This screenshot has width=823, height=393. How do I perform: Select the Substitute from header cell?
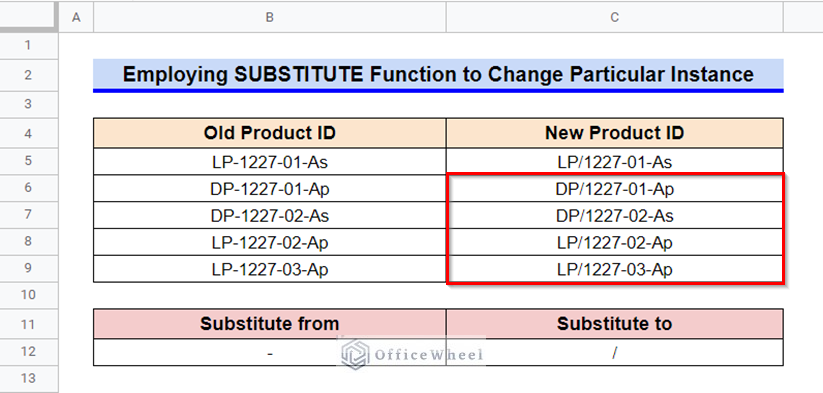point(270,324)
